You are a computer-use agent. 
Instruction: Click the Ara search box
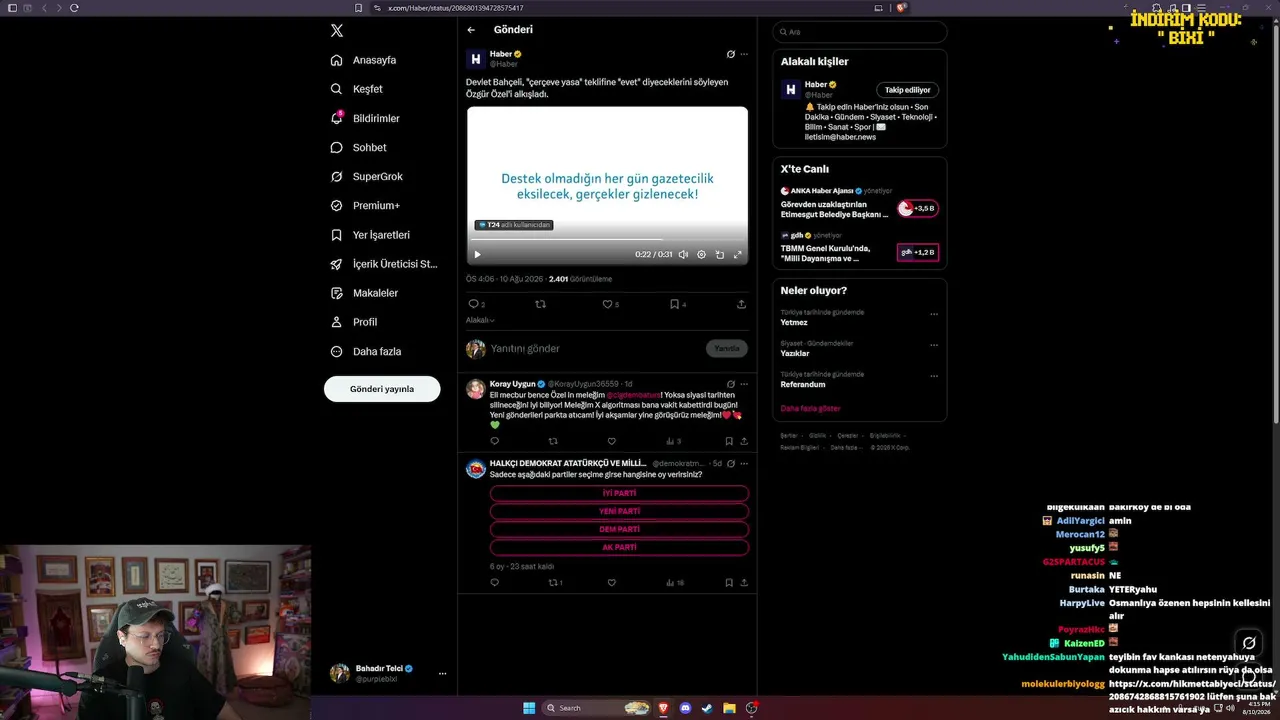[x=859, y=32]
